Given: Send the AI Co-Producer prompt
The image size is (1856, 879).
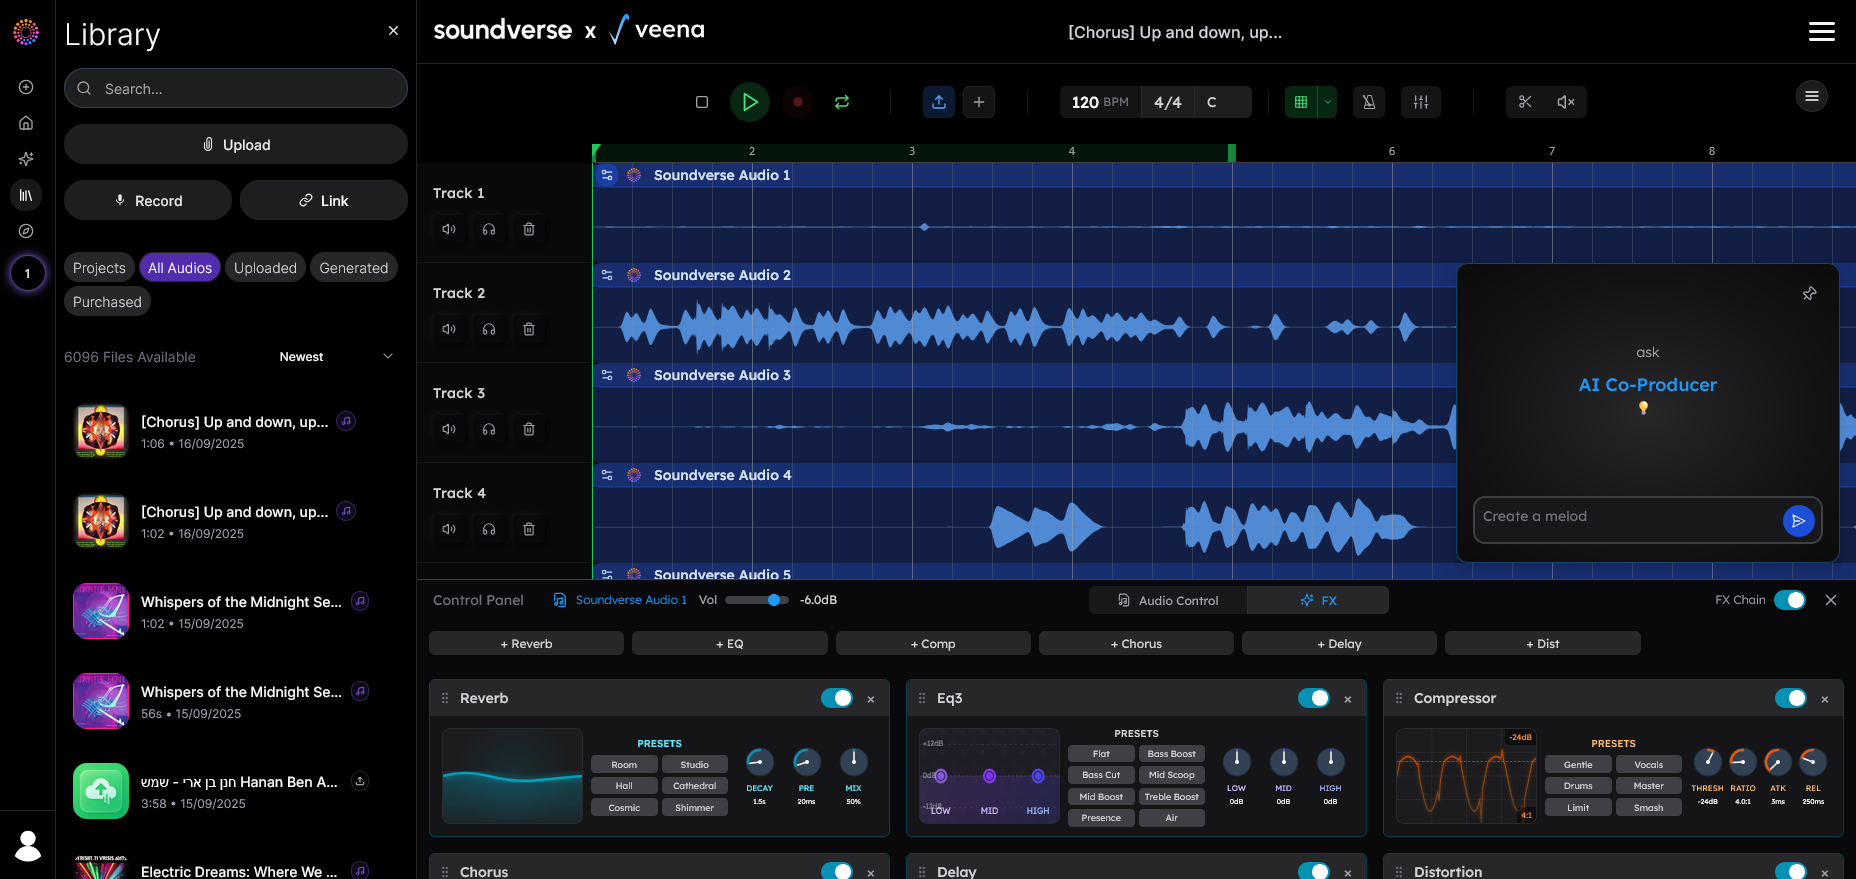Looking at the screenshot, I should tap(1798, 521).
